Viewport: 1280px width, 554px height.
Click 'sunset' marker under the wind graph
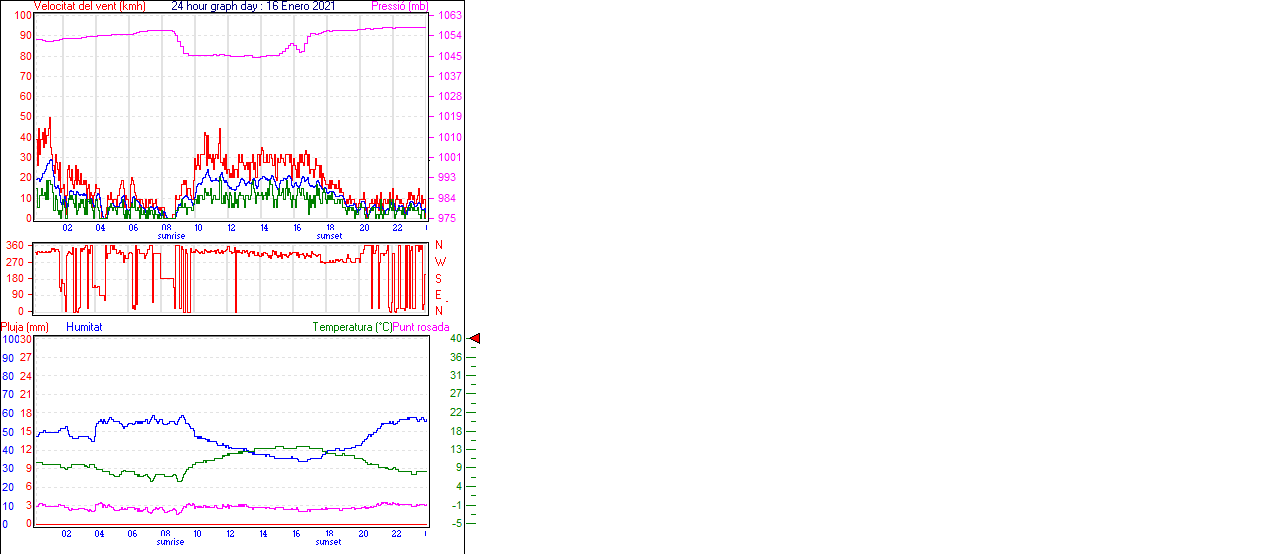(329, 236)
